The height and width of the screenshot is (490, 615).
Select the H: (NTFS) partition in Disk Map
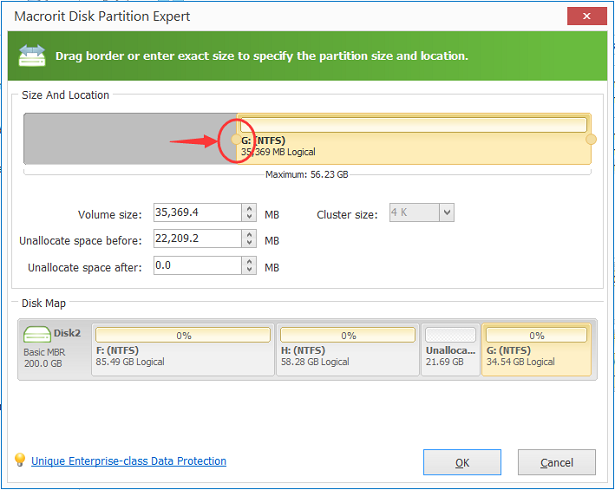348,350
